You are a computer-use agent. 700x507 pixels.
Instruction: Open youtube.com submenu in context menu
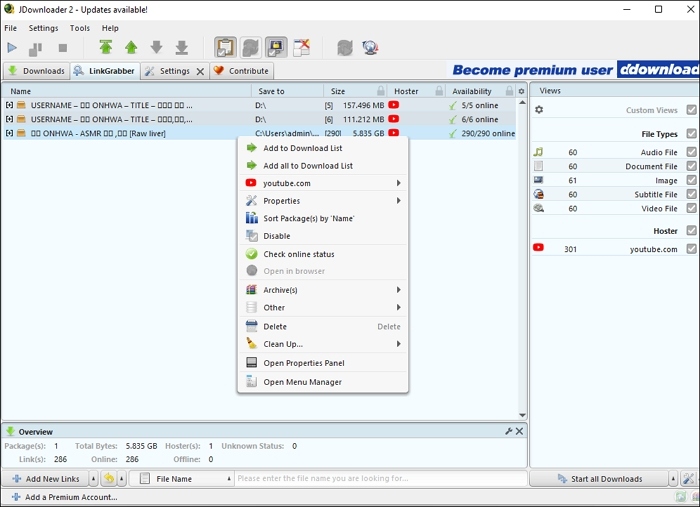point(323,183)
